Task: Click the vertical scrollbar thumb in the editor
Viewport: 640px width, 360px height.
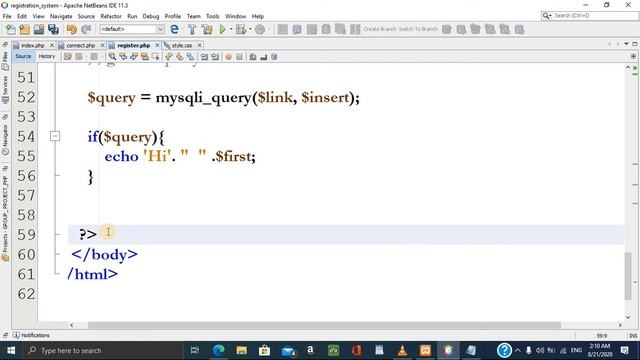Action: coord(628,276)
